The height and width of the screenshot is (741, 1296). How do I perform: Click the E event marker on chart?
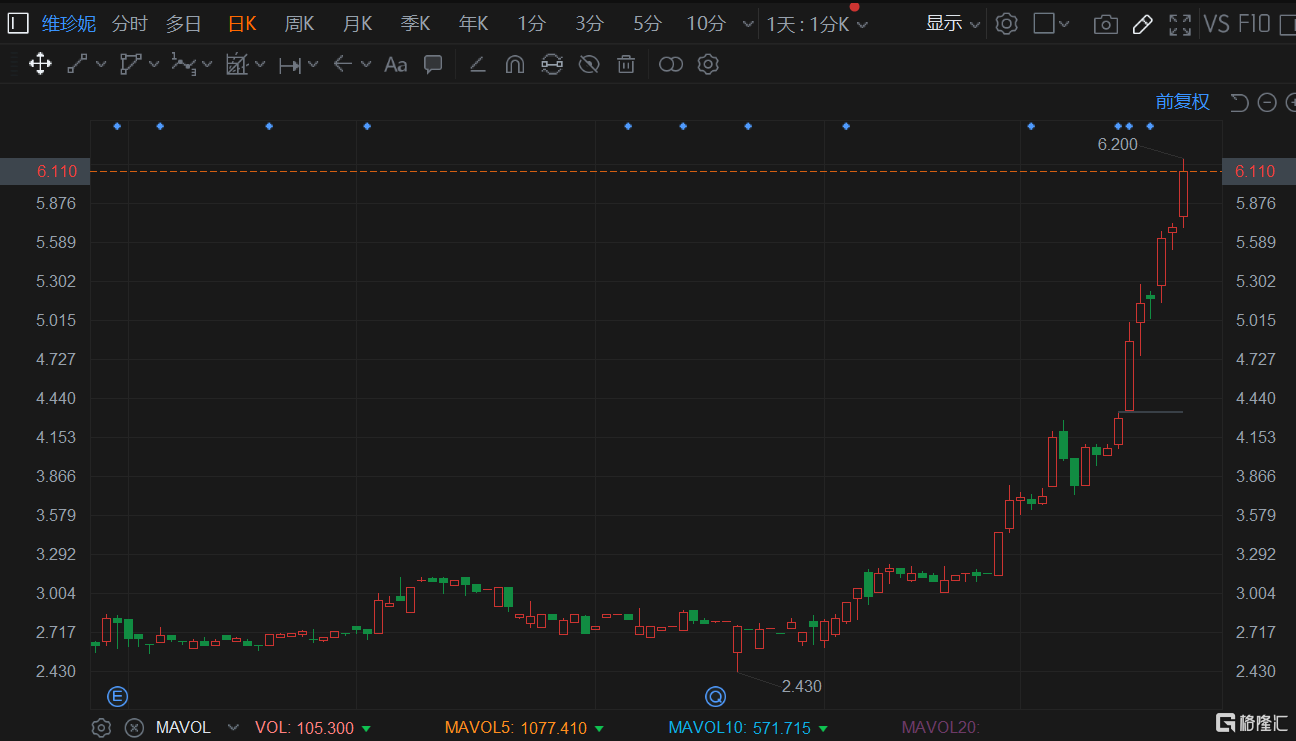coord(118,696)
